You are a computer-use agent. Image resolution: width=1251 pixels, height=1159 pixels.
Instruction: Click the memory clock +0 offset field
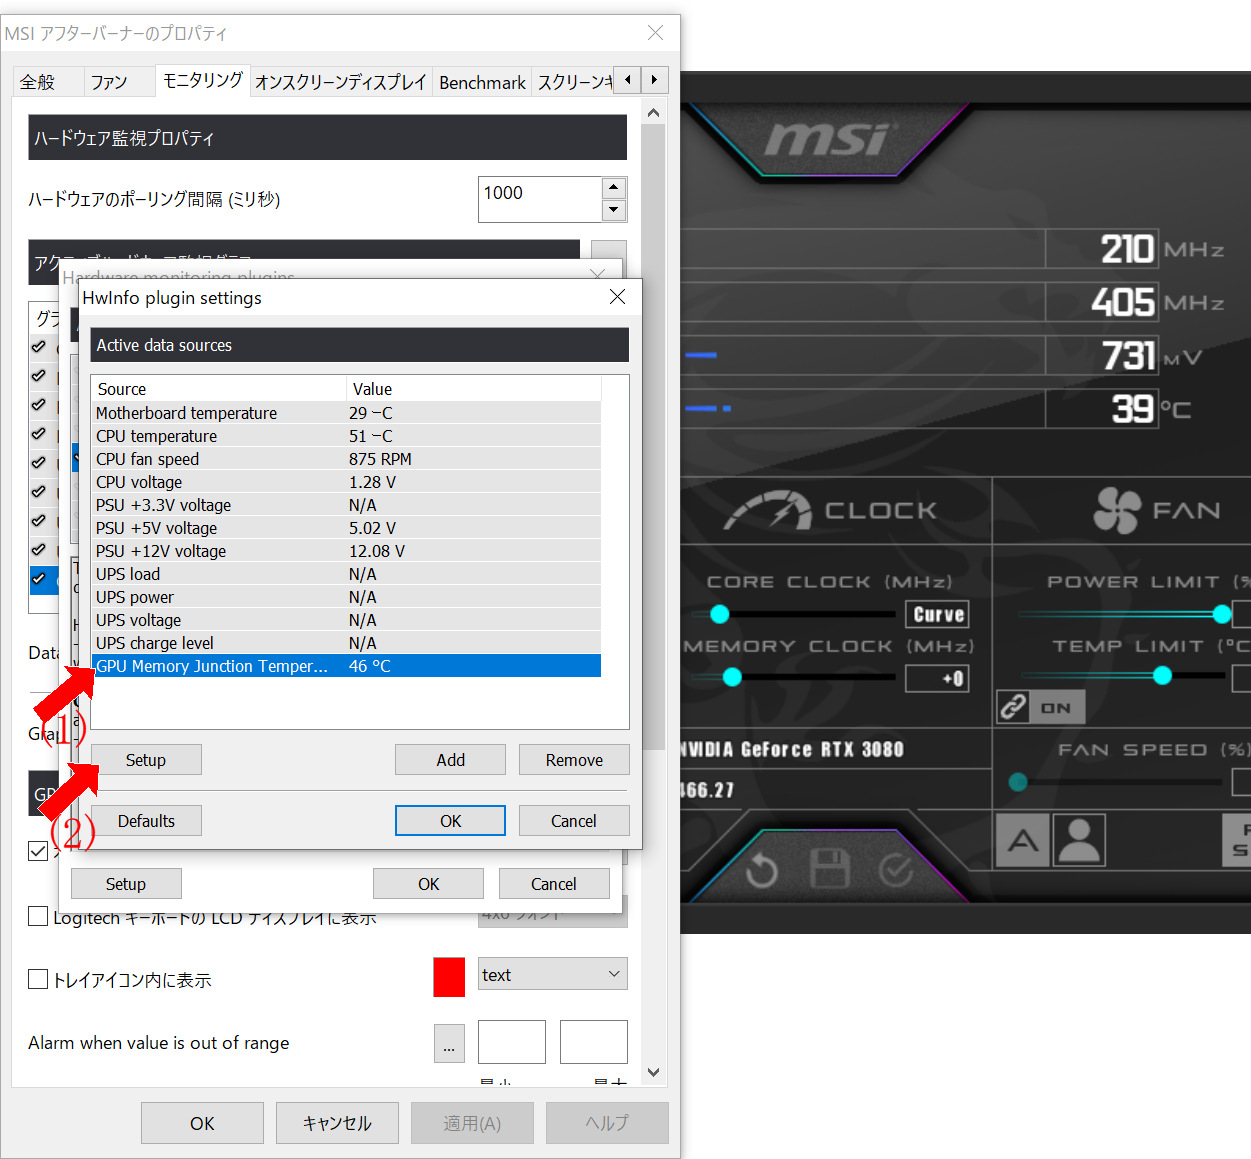pyautogui.click(x=937, y=678)
